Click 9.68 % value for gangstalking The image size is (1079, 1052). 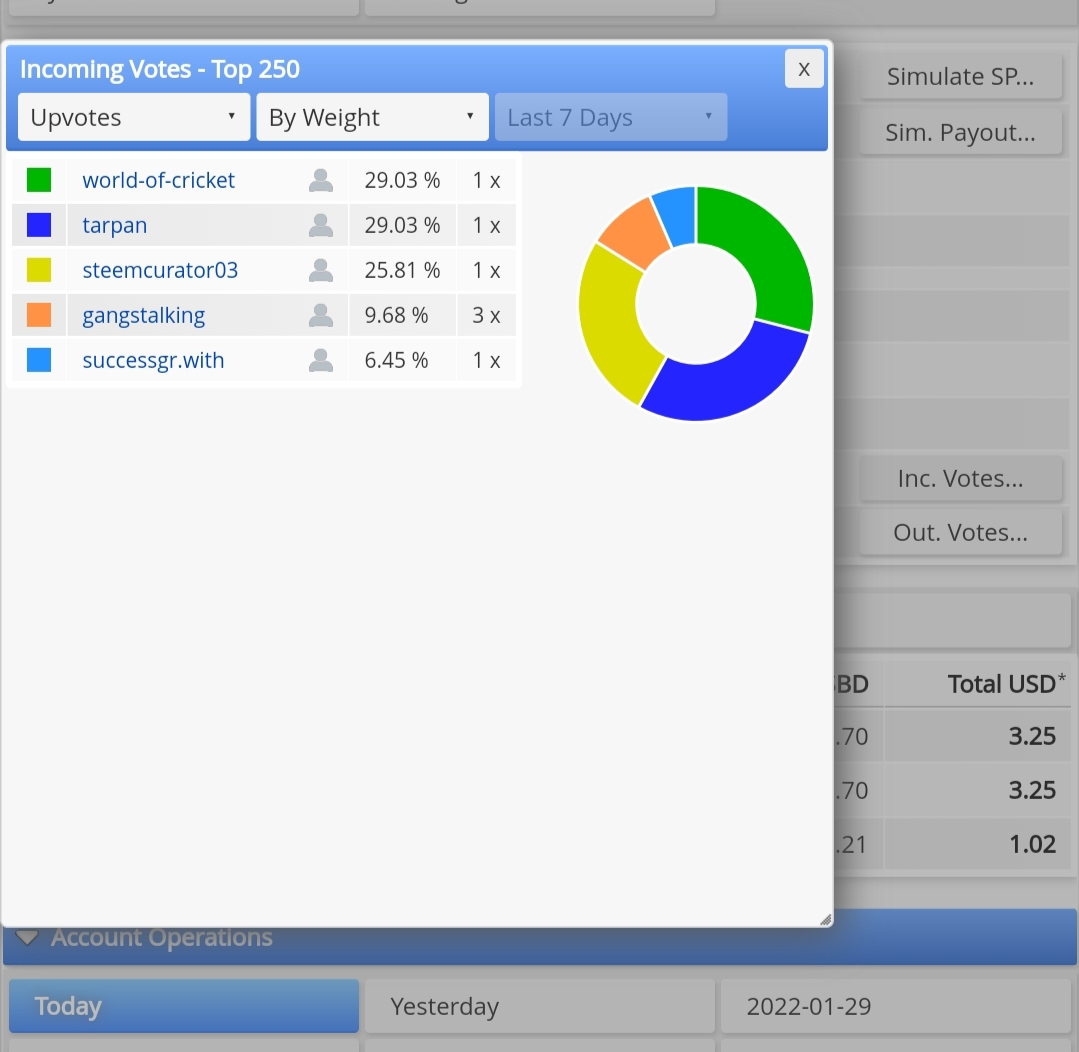[396, 315]
